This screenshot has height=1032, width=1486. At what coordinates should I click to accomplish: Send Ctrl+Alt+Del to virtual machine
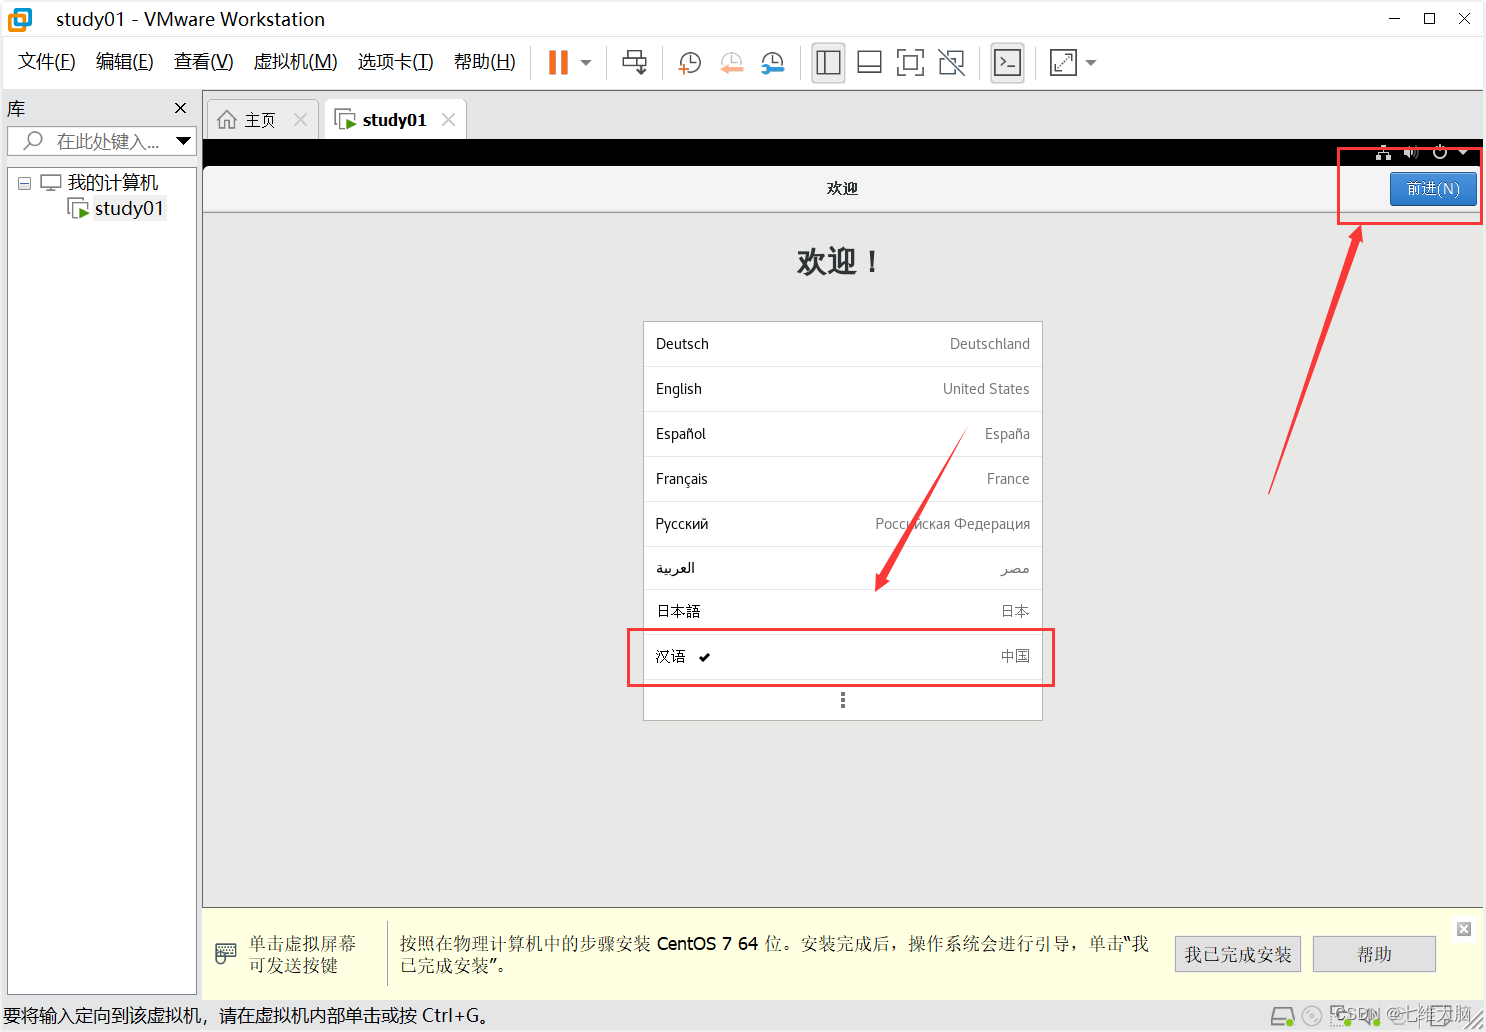634,62
